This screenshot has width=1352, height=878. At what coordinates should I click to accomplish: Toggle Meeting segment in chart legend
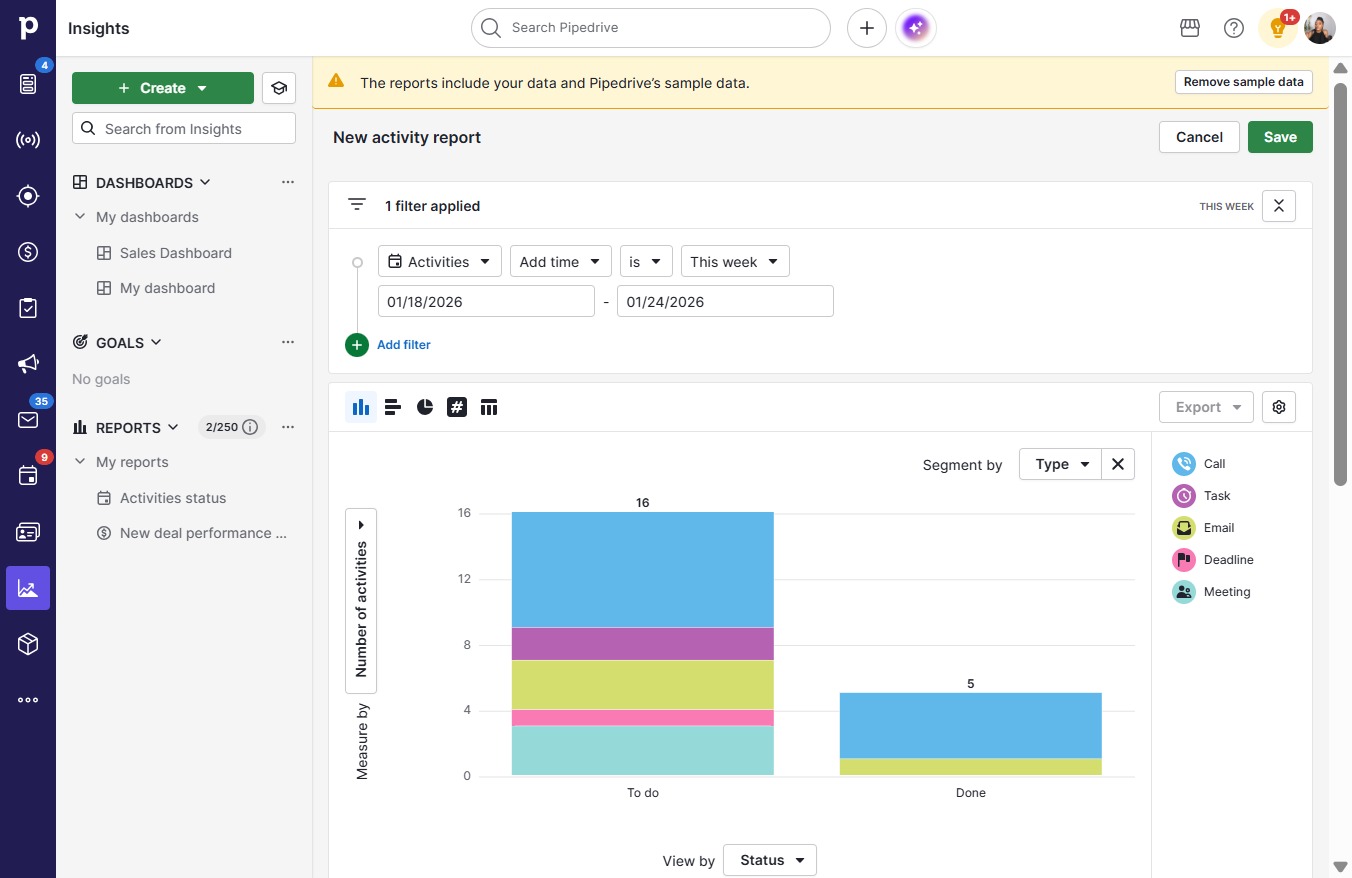pos(1211,592)
